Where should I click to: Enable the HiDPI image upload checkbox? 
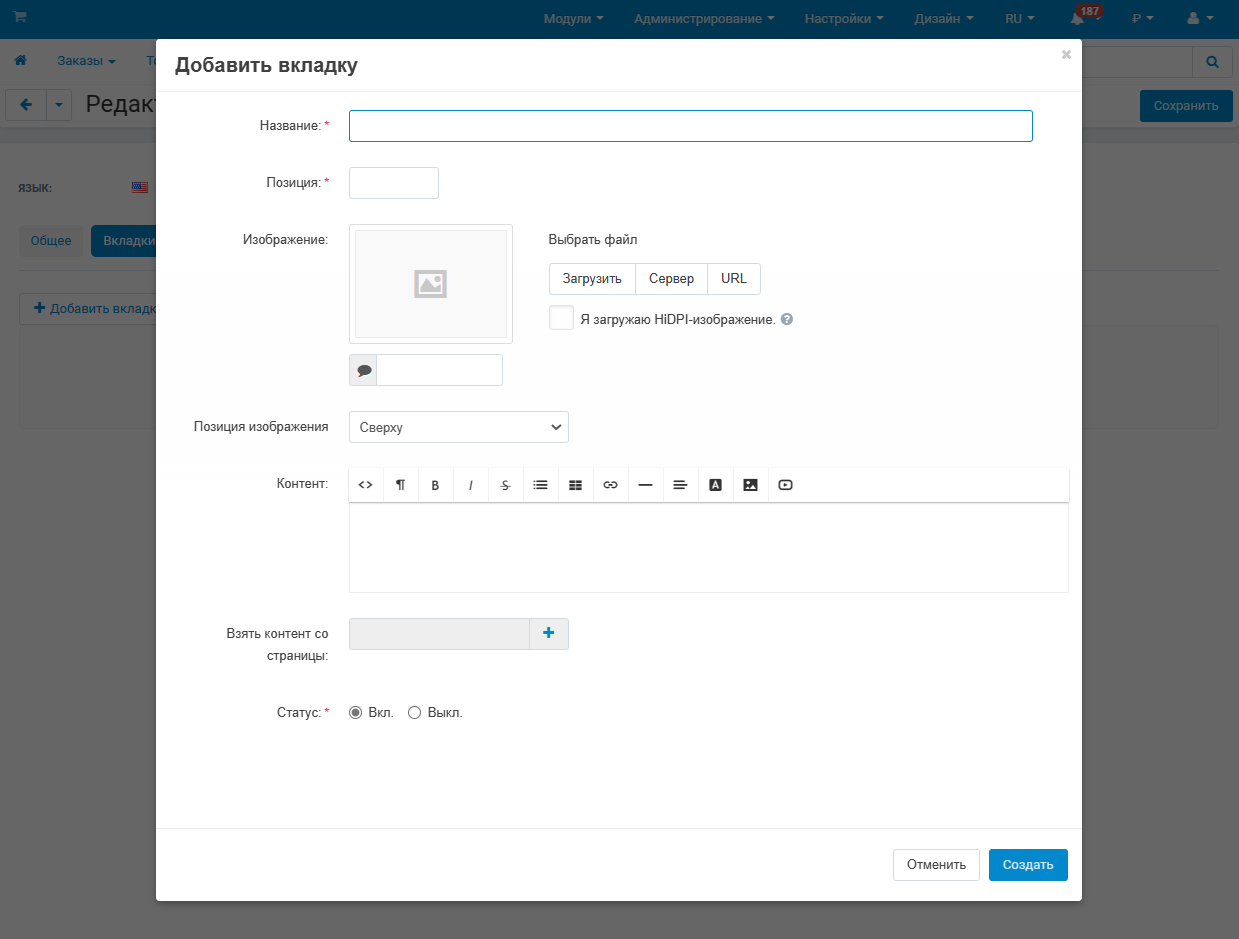tap(561, 318)
